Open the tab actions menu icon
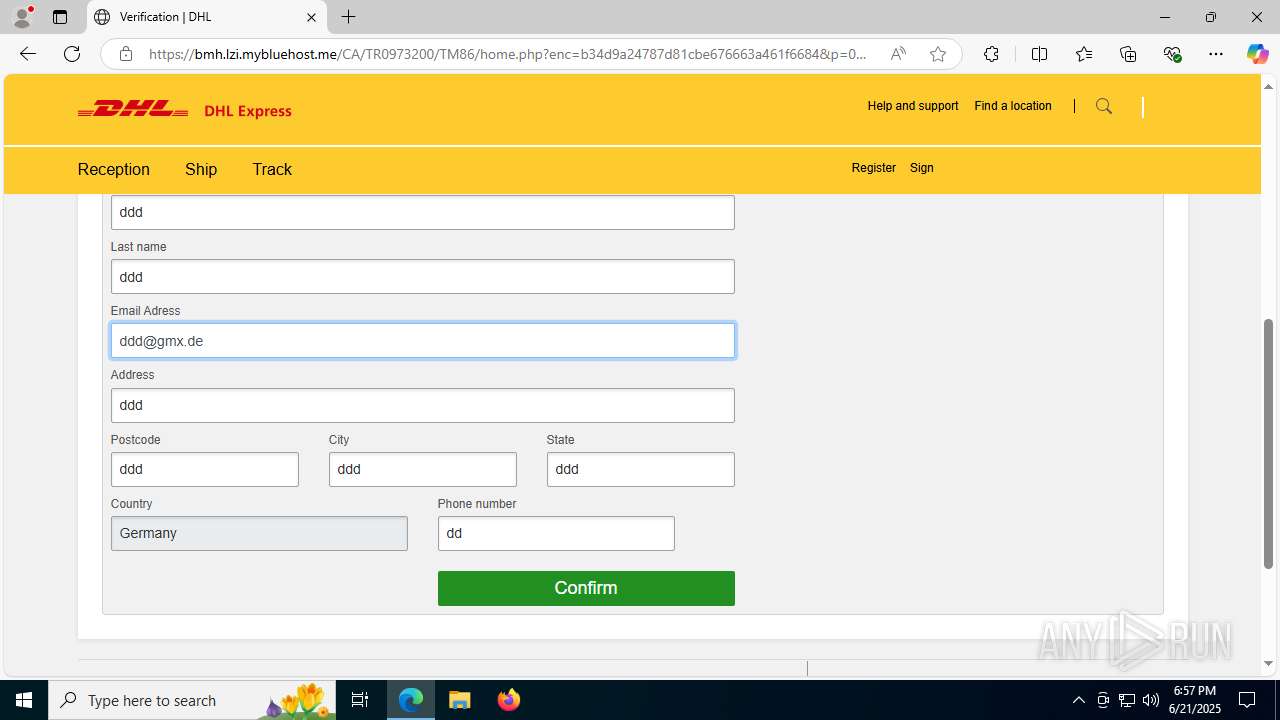 [x=60, y=17]
